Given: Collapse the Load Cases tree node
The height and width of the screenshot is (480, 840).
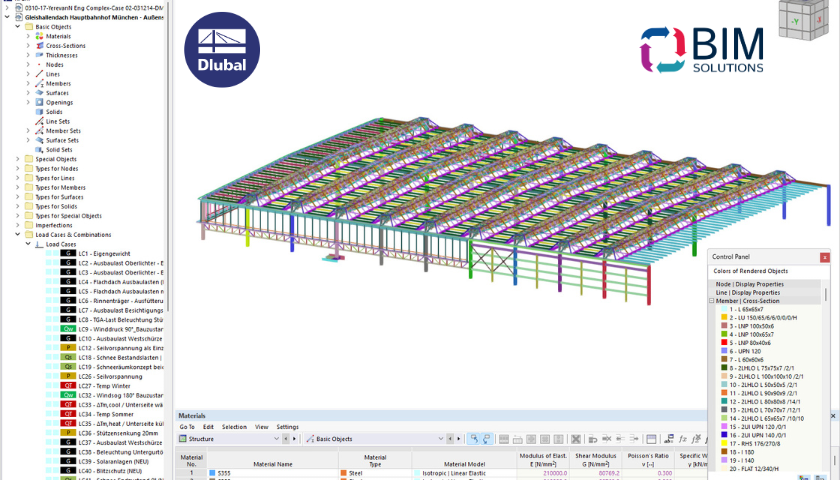Looking at the screenshot, I should click(x=28, y=244).
